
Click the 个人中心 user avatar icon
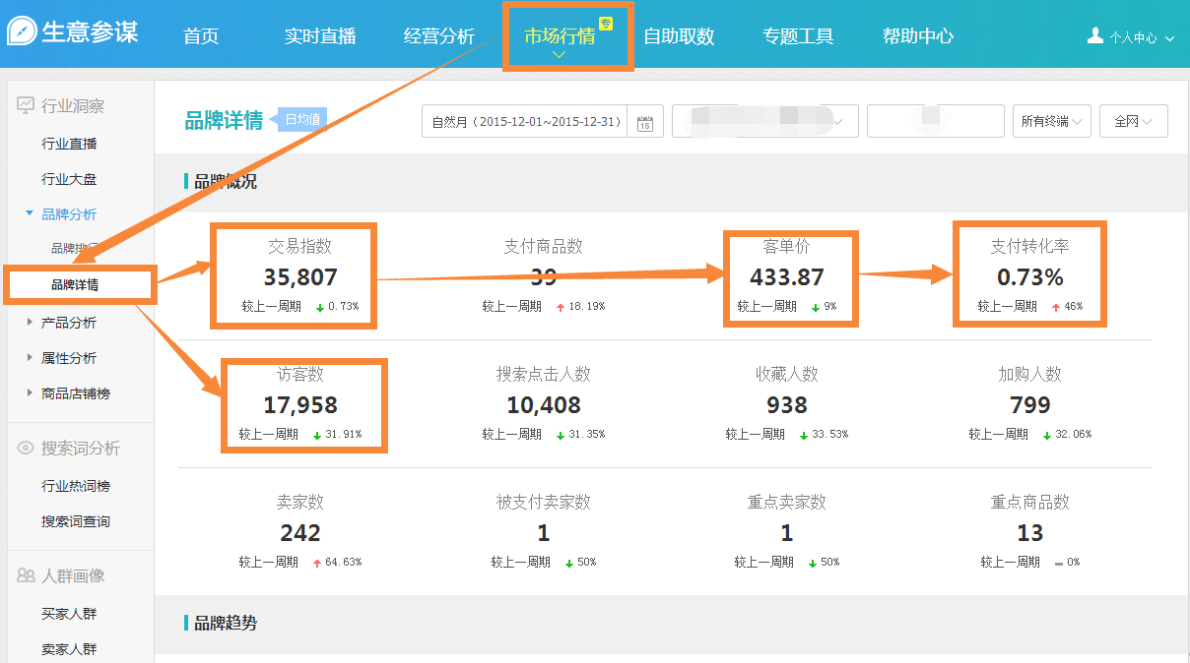[x=1095, y=36]
